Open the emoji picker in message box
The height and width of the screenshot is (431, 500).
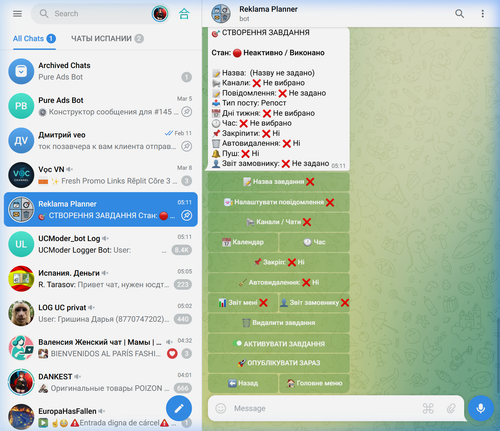pyautogui.click(x=221, y=408)
